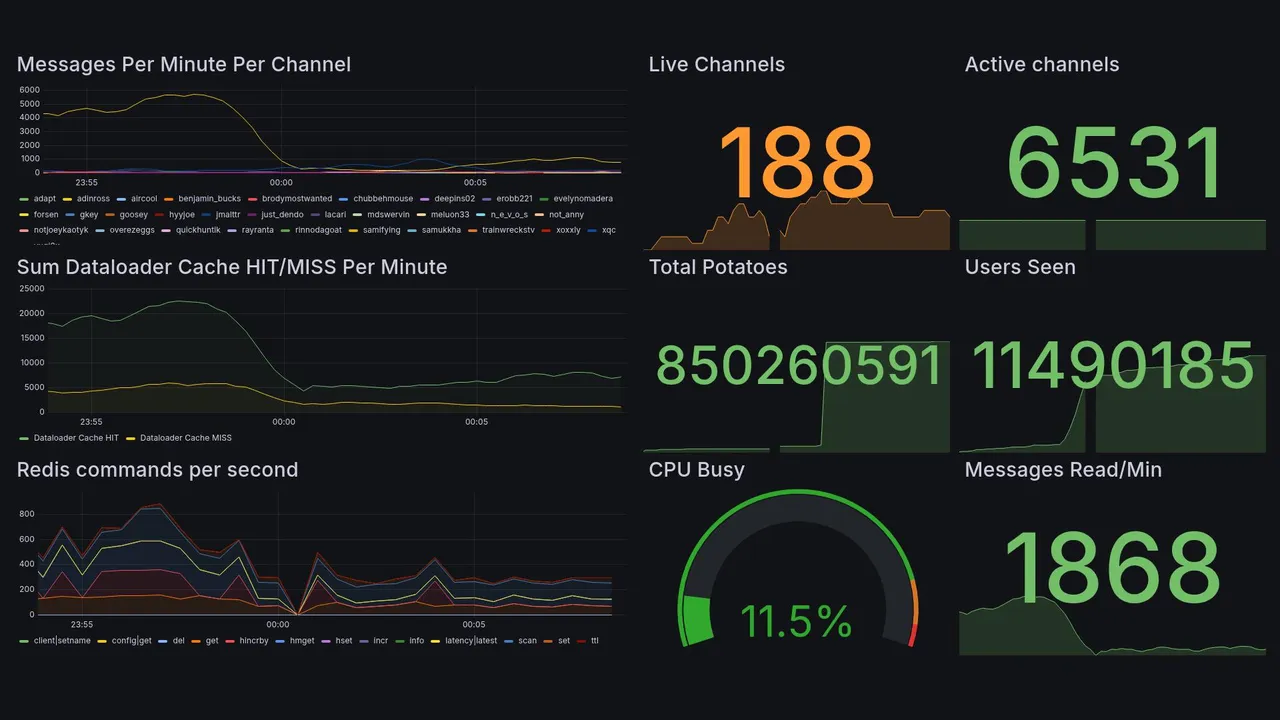Toggle the aircool legend series

coord(137,199)
